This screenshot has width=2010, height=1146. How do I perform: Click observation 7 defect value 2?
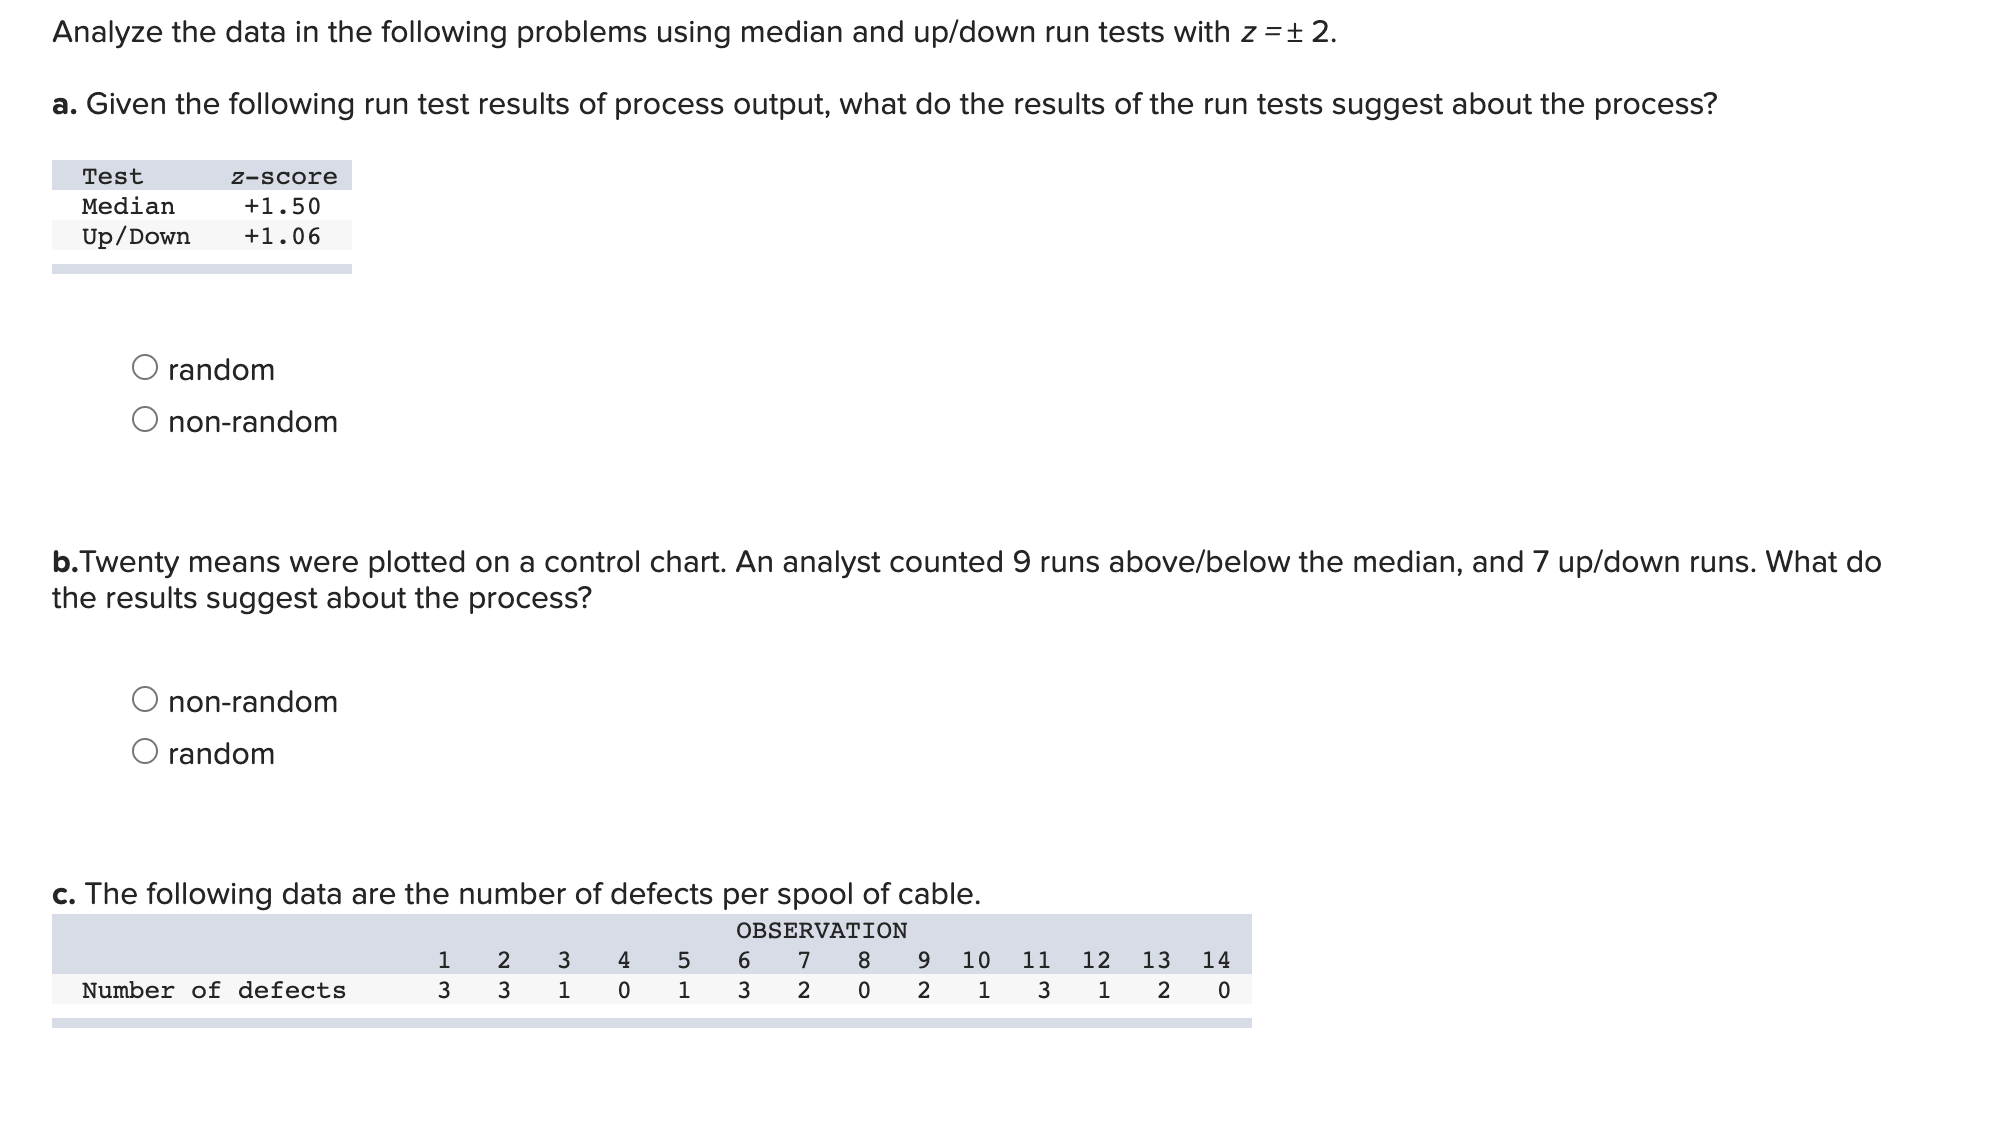pyautogui.click(x=803, y=991)
